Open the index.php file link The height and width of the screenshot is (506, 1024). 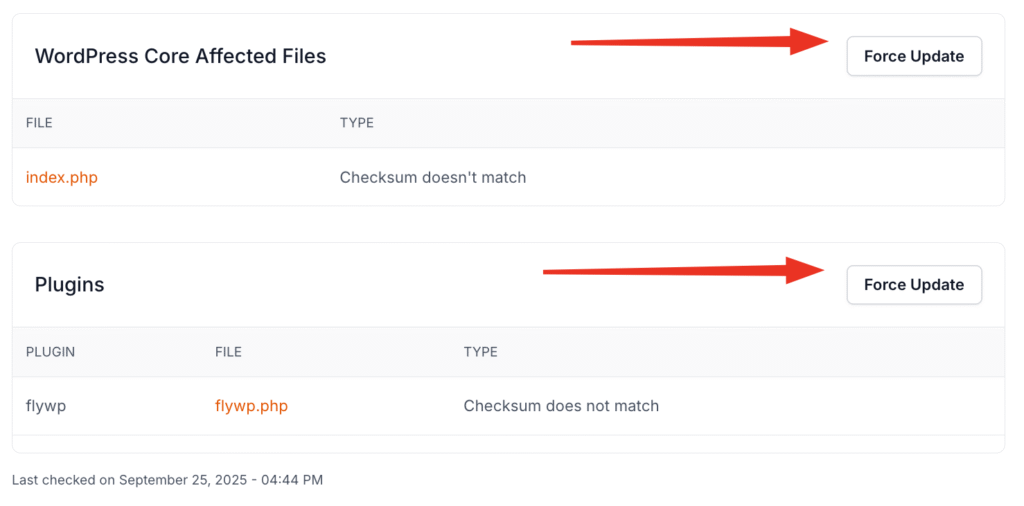pos(62,178)
